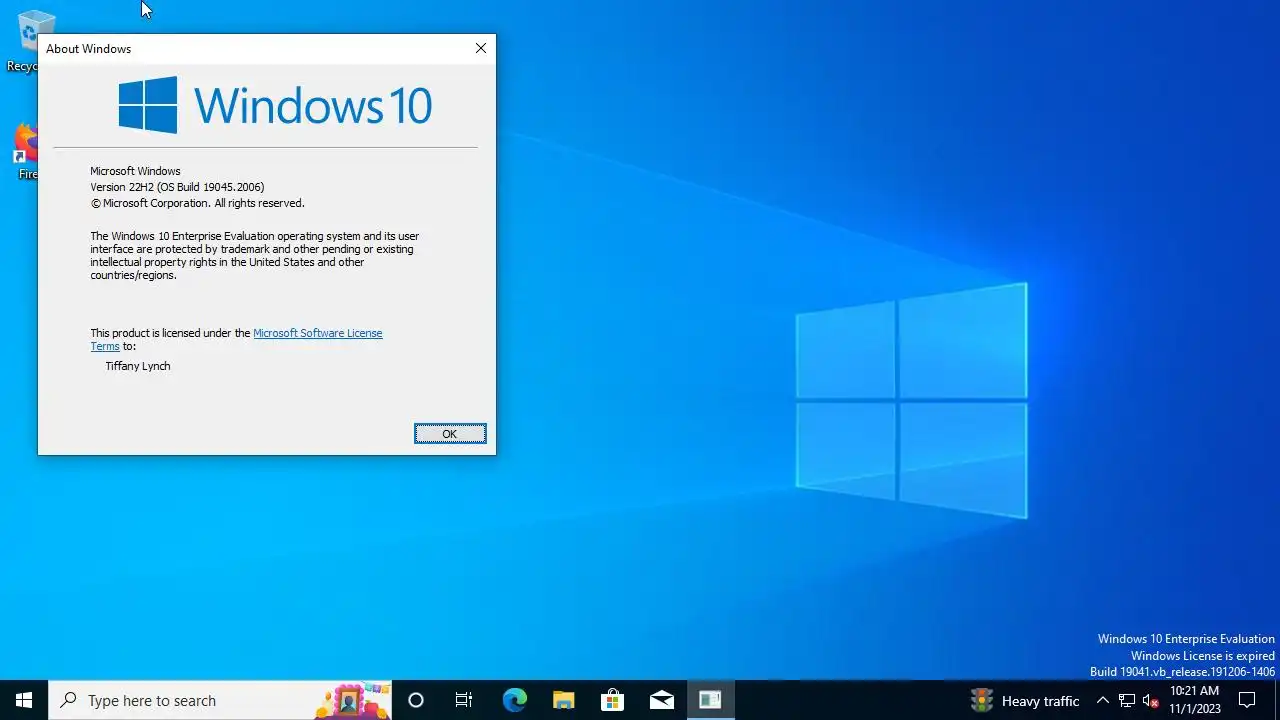Select the active winver taskbar button
Viewport: 1280px width, 720px height.
(710, 700)
